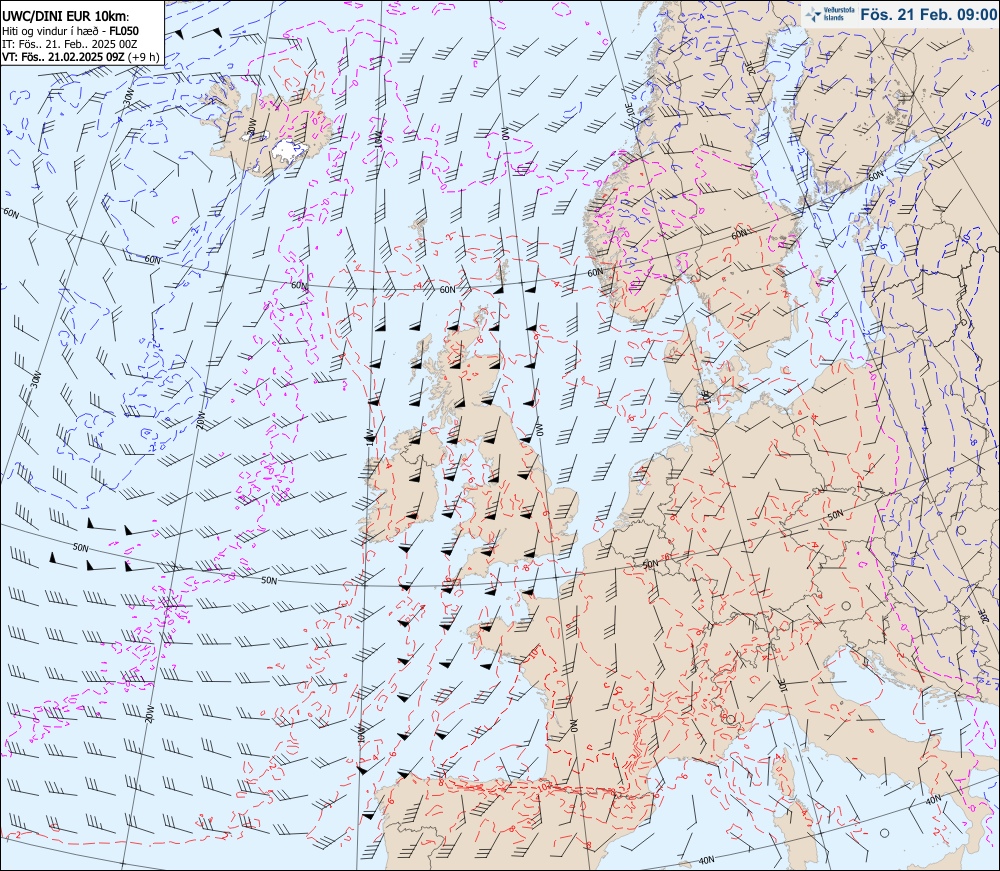Click the white Vatnajökull glacier on Iceland
Screen dimensions: 1000x871
(x=288, y=150)
